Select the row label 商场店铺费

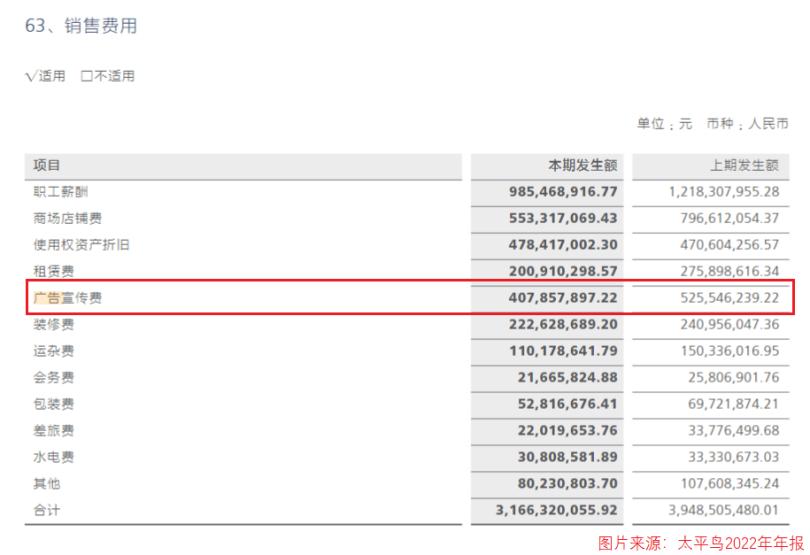tap(68, 218)
